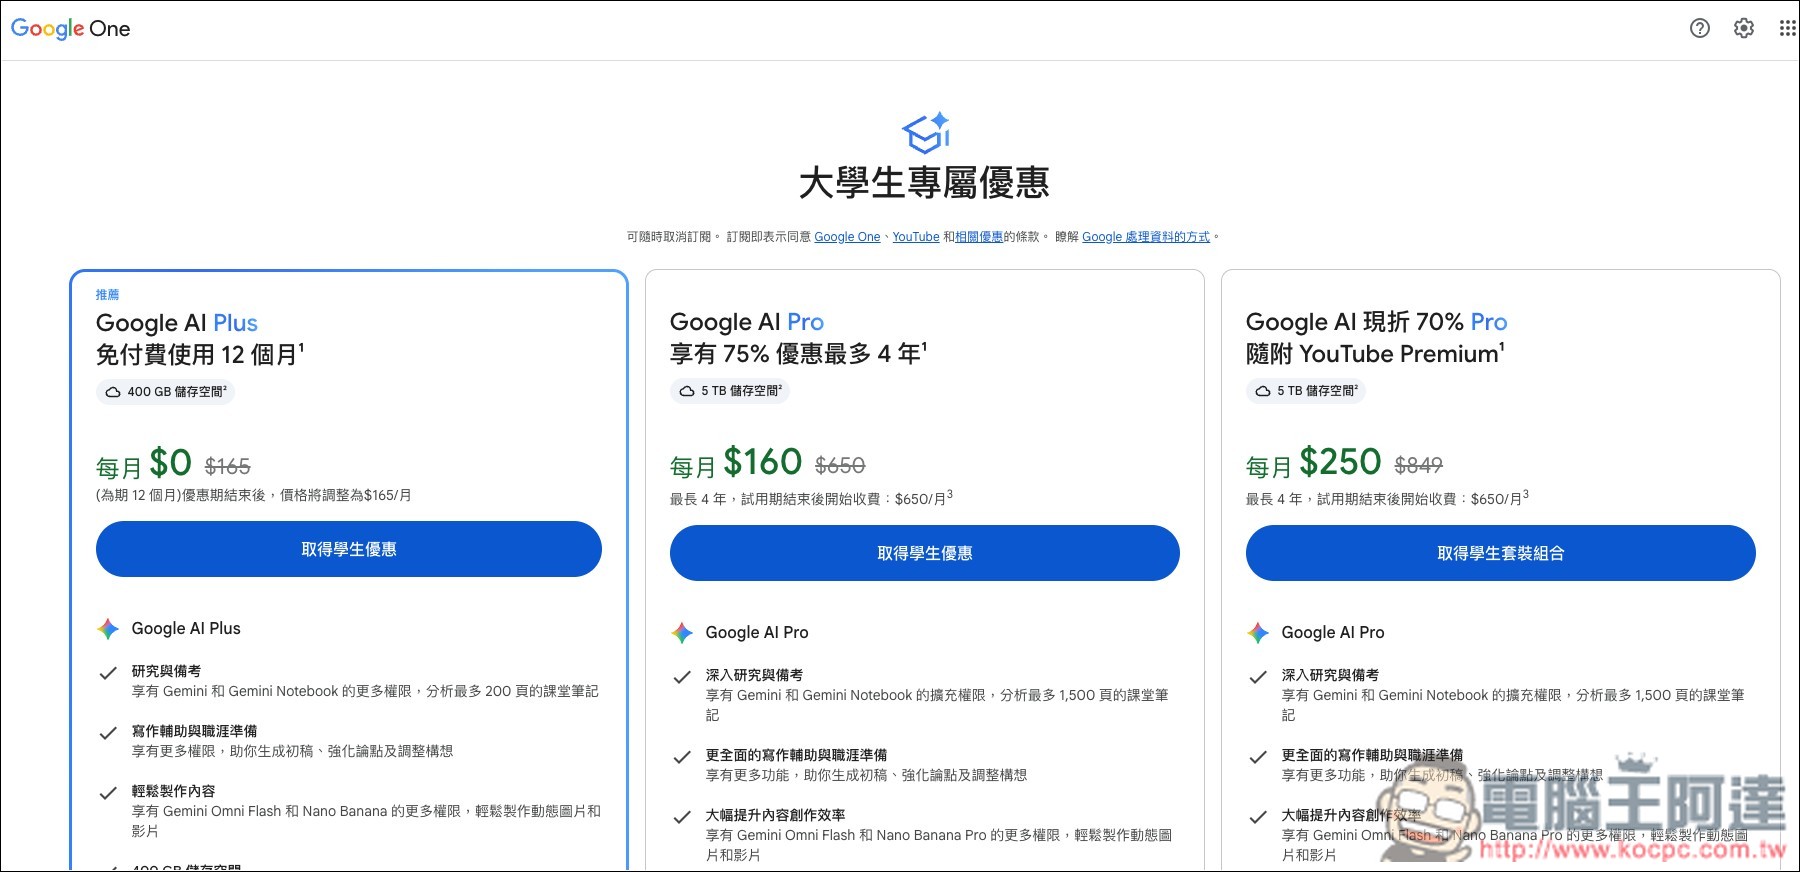Viewport: 1800px width, 872px height.
Task: Click 取得學生套裝組合 button
Action: (1501, 553)
